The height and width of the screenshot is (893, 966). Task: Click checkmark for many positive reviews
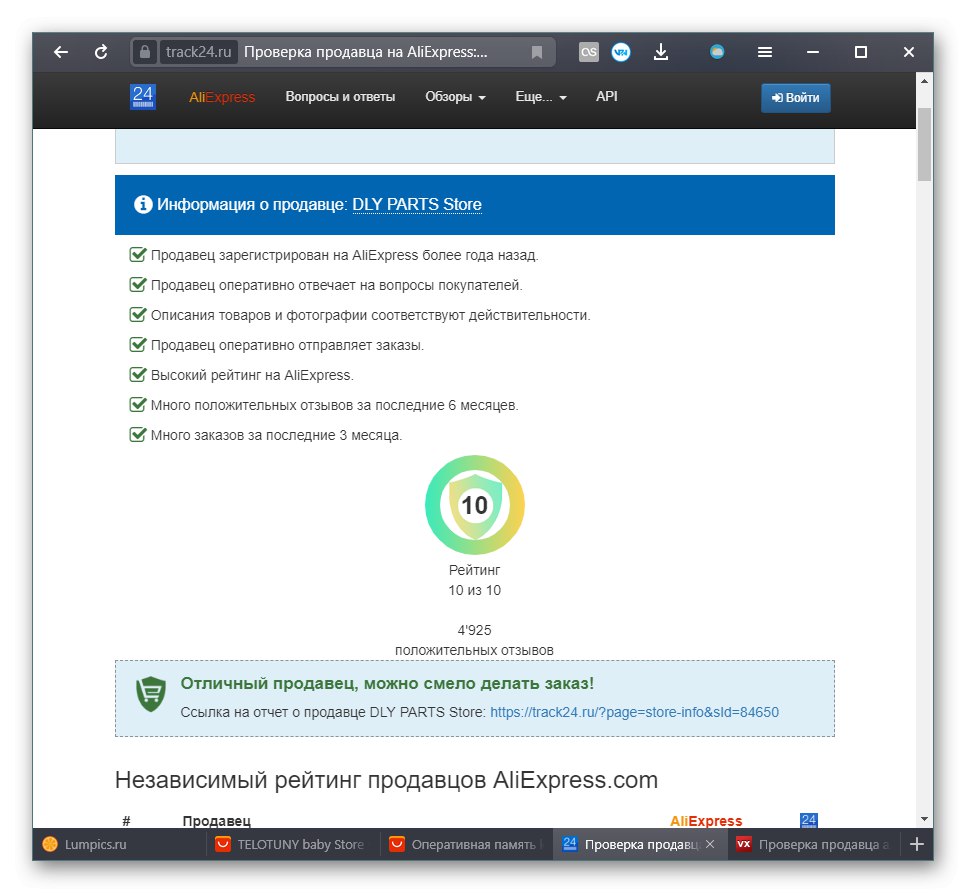[x=137, y=405]
